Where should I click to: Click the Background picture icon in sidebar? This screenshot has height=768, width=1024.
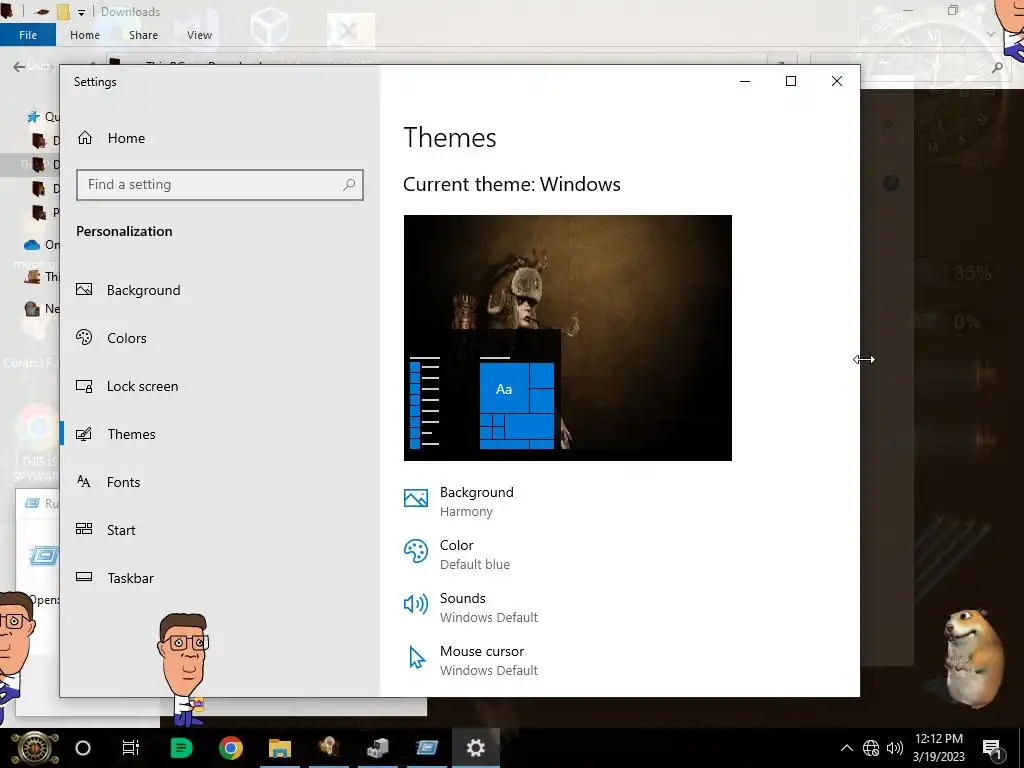[84, 289]
